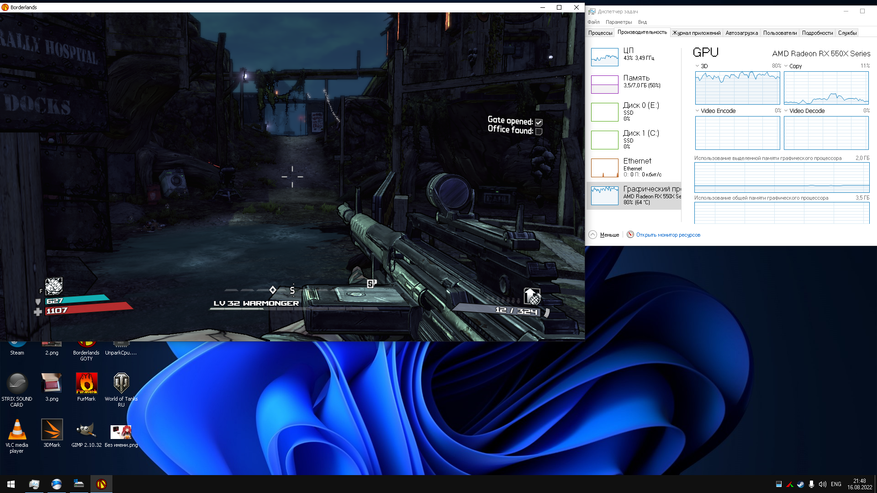877x493 pixels.
Task: Open the volume speaker tray icon
Action: (822, 485)
